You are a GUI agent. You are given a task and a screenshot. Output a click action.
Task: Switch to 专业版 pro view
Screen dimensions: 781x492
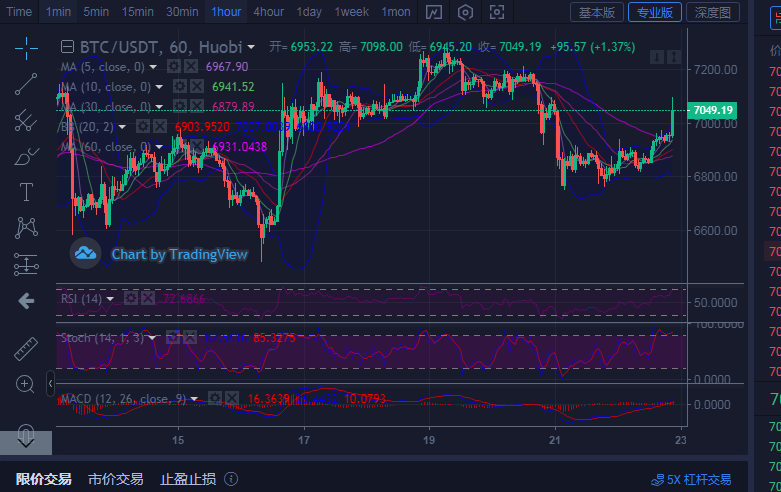coord(654,12)
